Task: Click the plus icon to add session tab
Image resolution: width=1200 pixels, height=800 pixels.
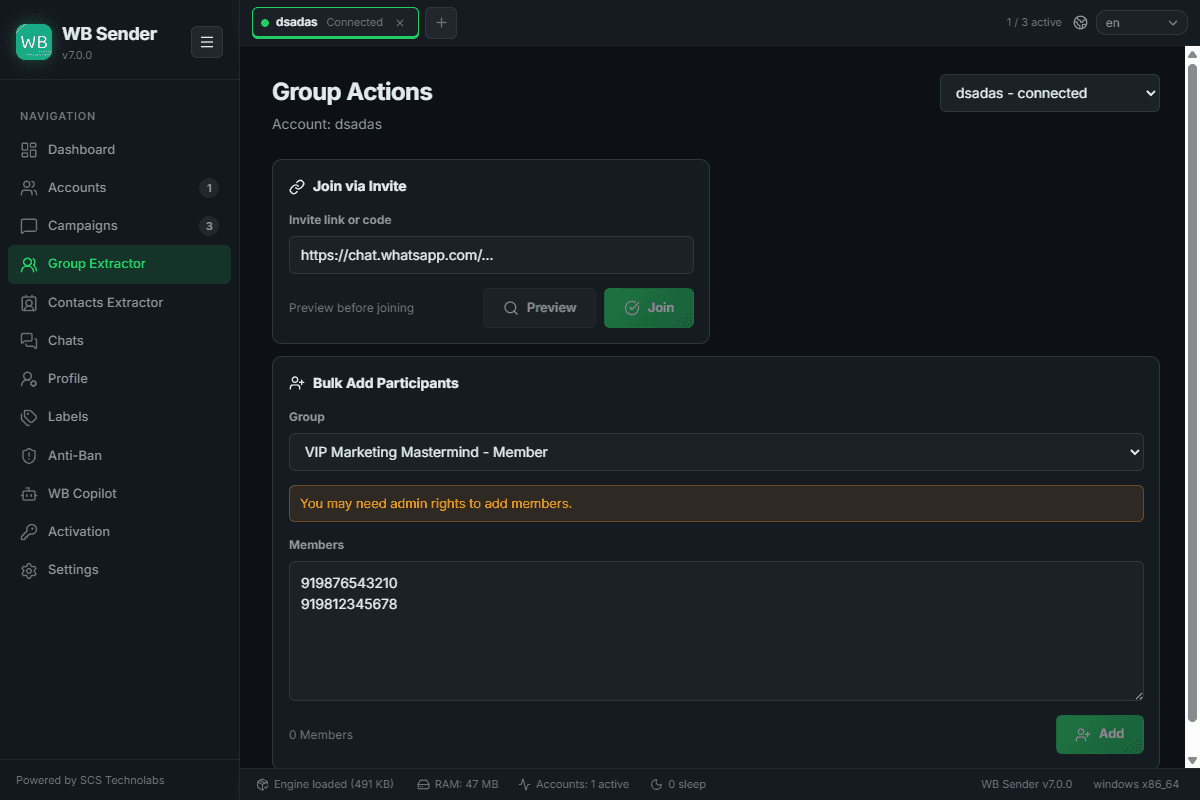Action: point(441,22)
